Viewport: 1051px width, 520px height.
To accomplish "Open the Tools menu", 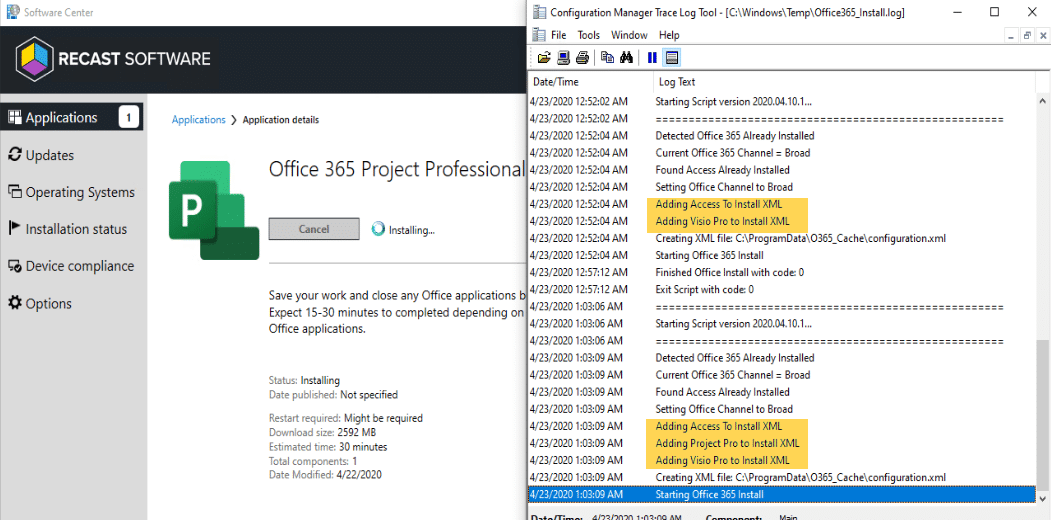I will click(x=588, y=35).
